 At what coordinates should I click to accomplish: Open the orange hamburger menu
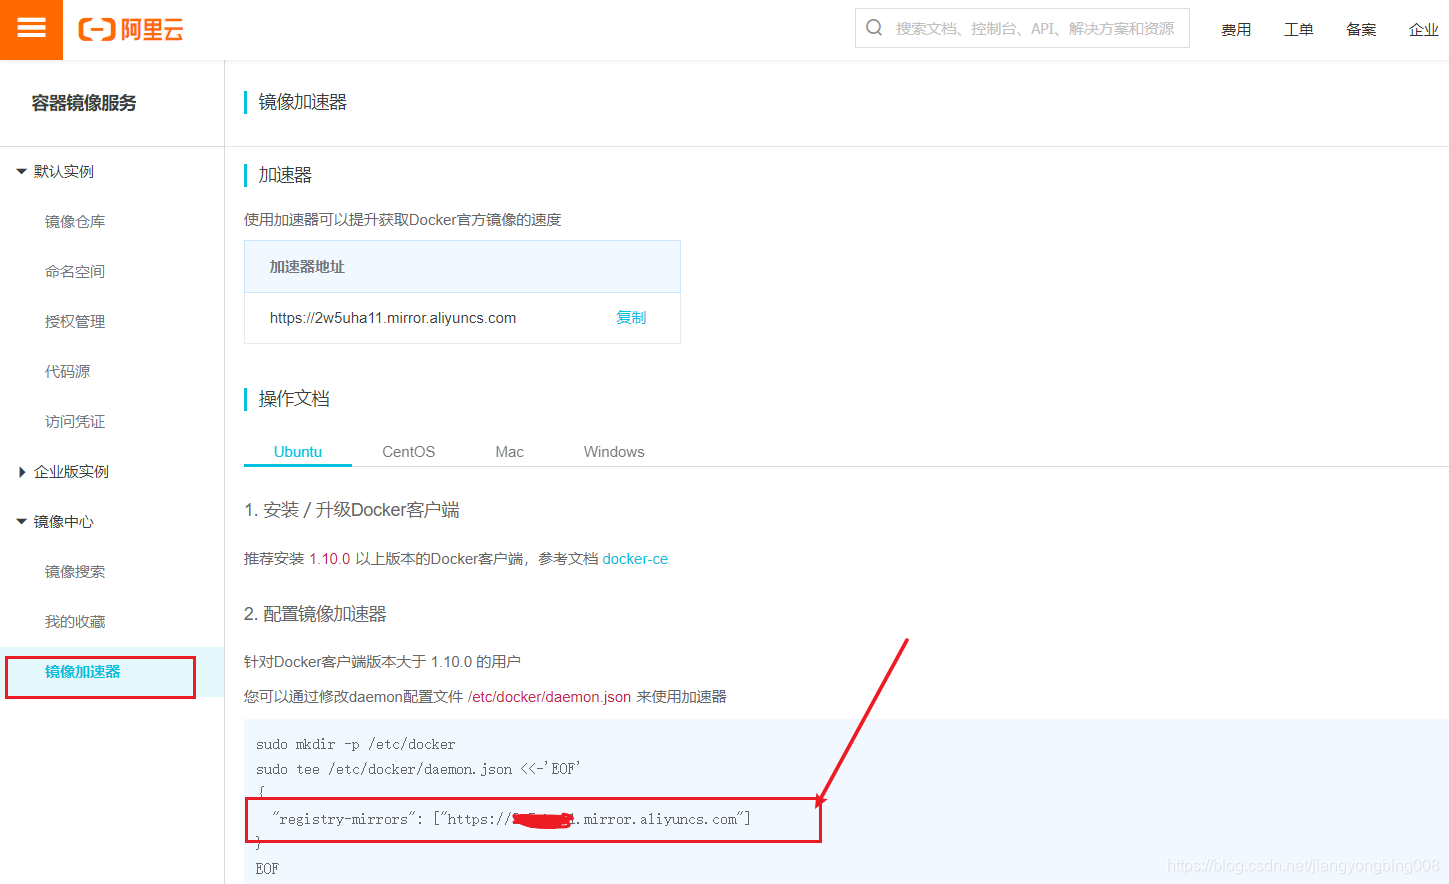31,29
